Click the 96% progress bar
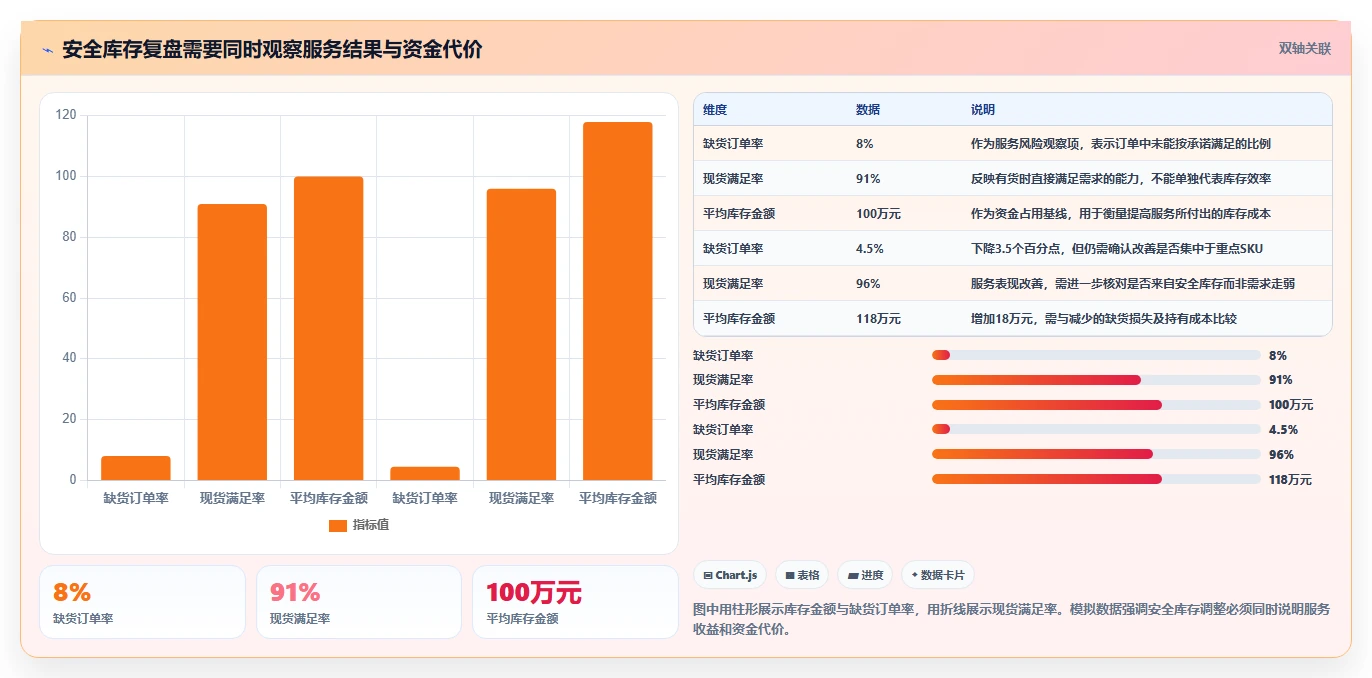Viewport: 1372px width, 678px height. coord(1096,454)
